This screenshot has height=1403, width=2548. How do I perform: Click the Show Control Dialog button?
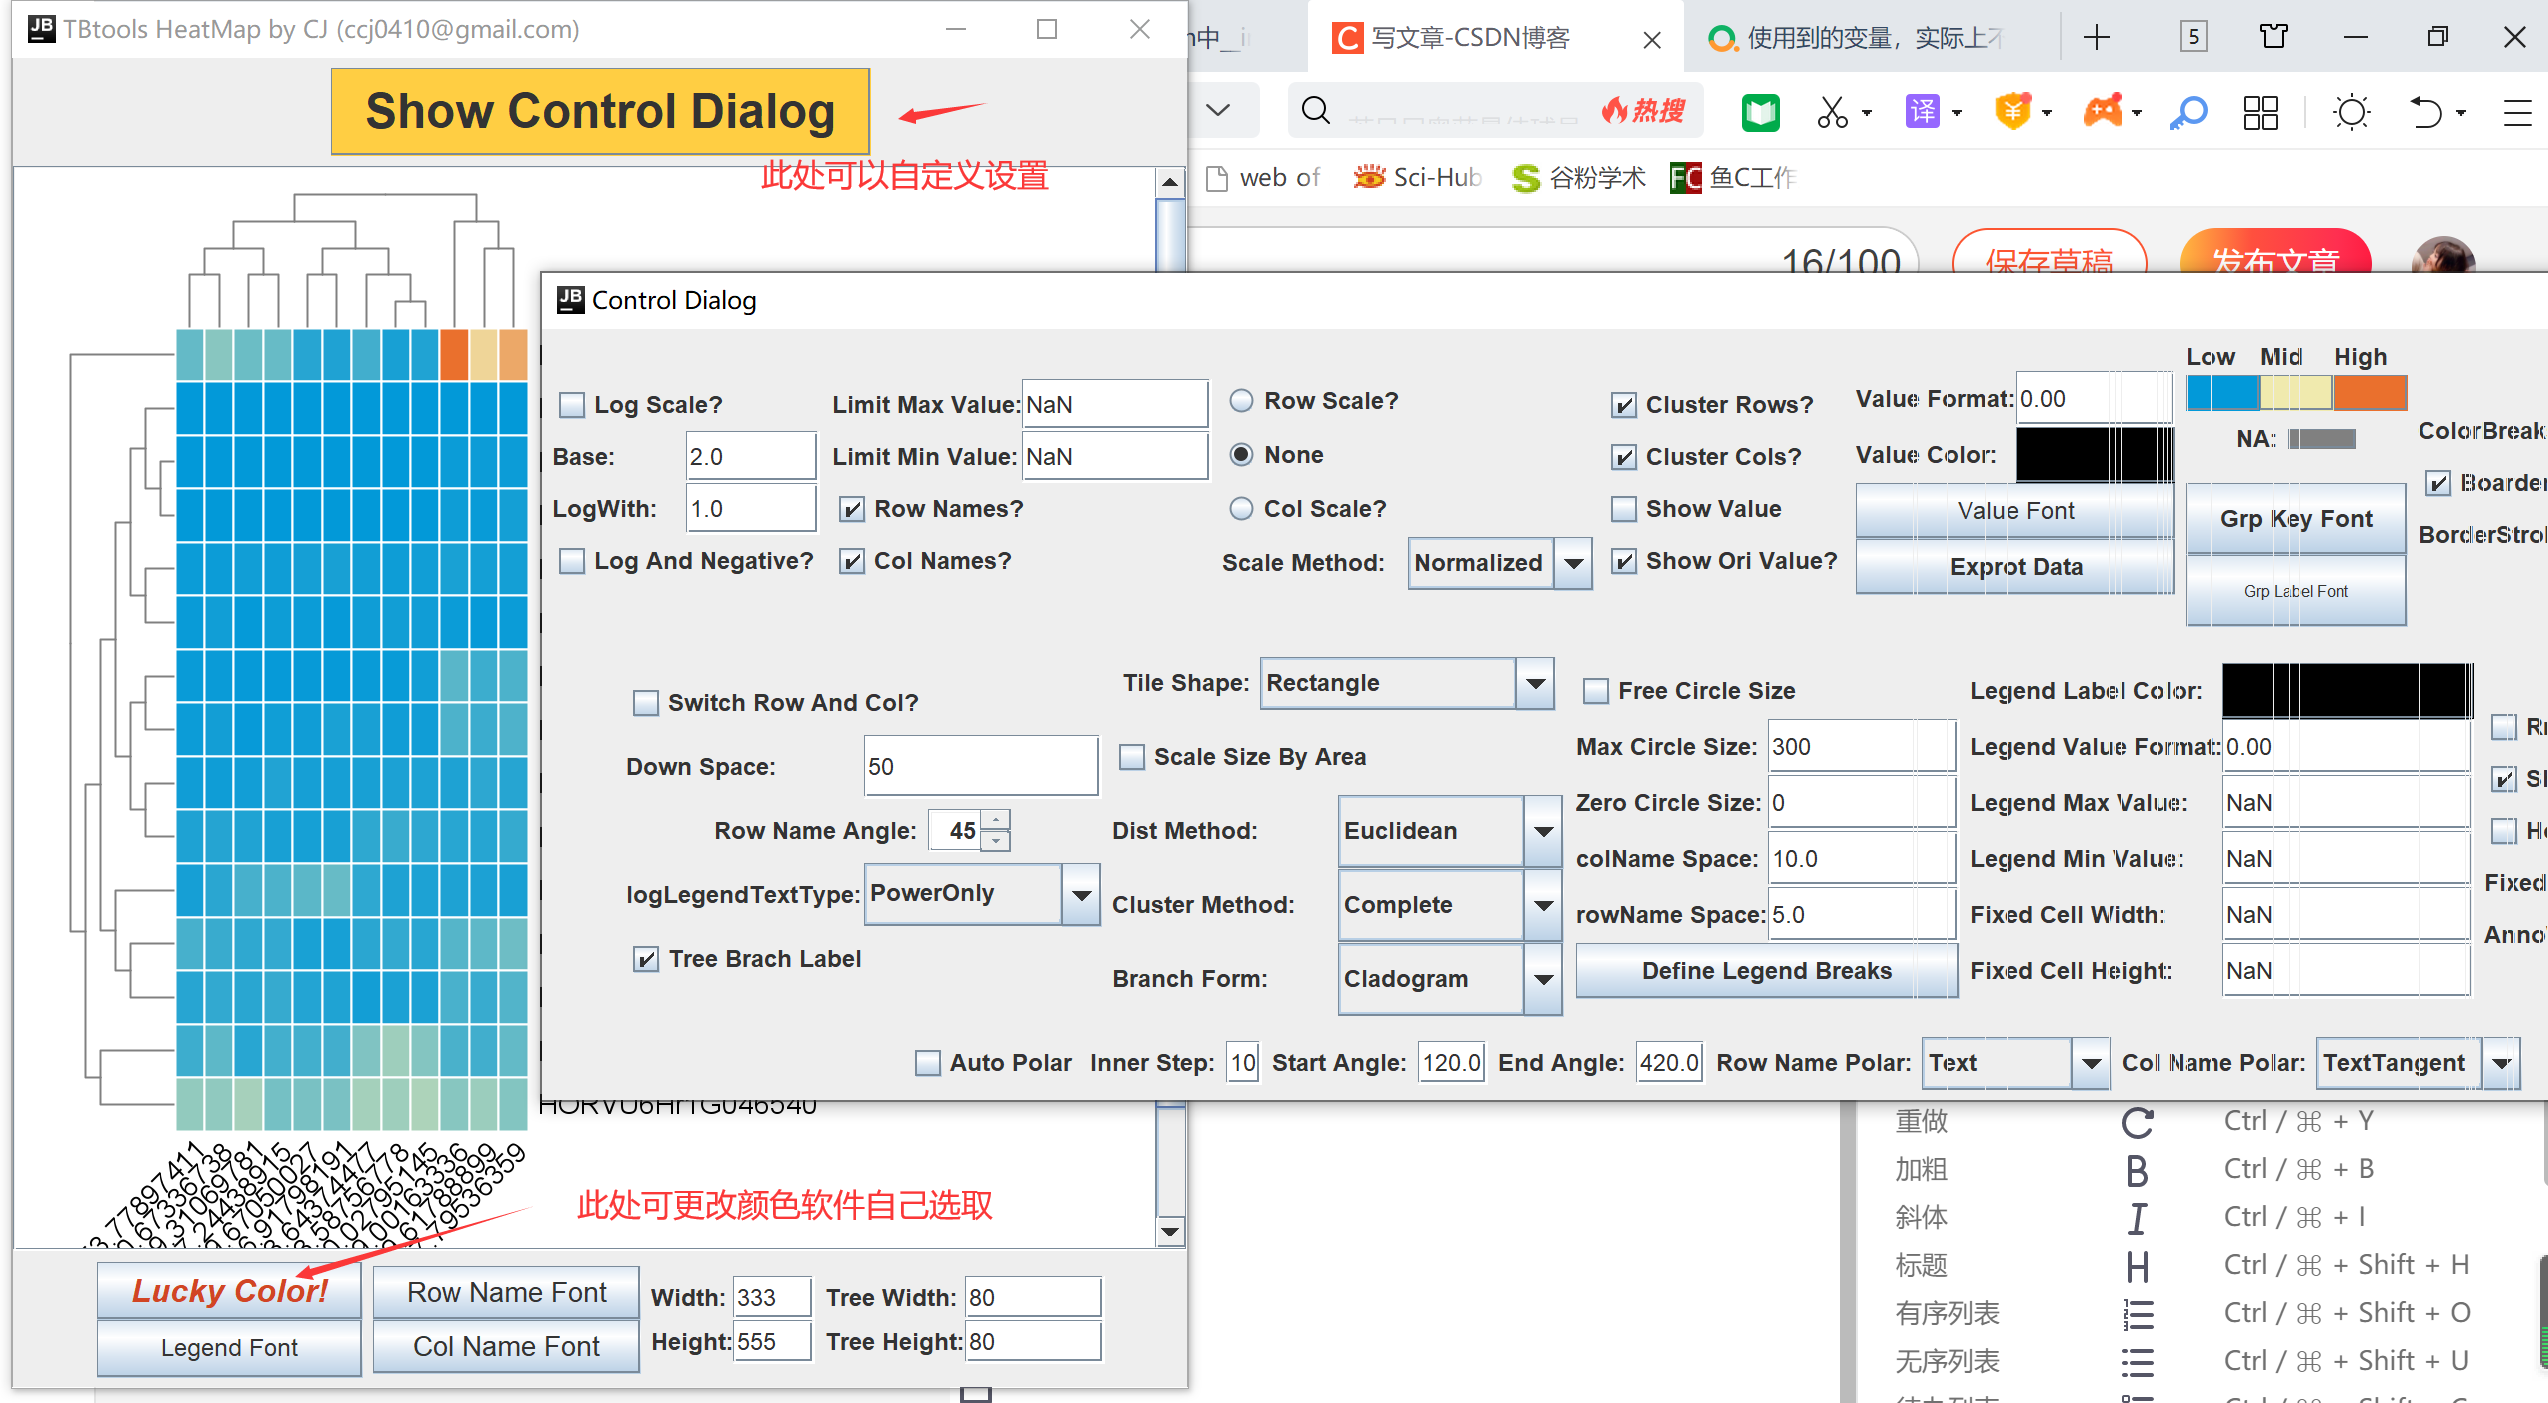[600, 111]
